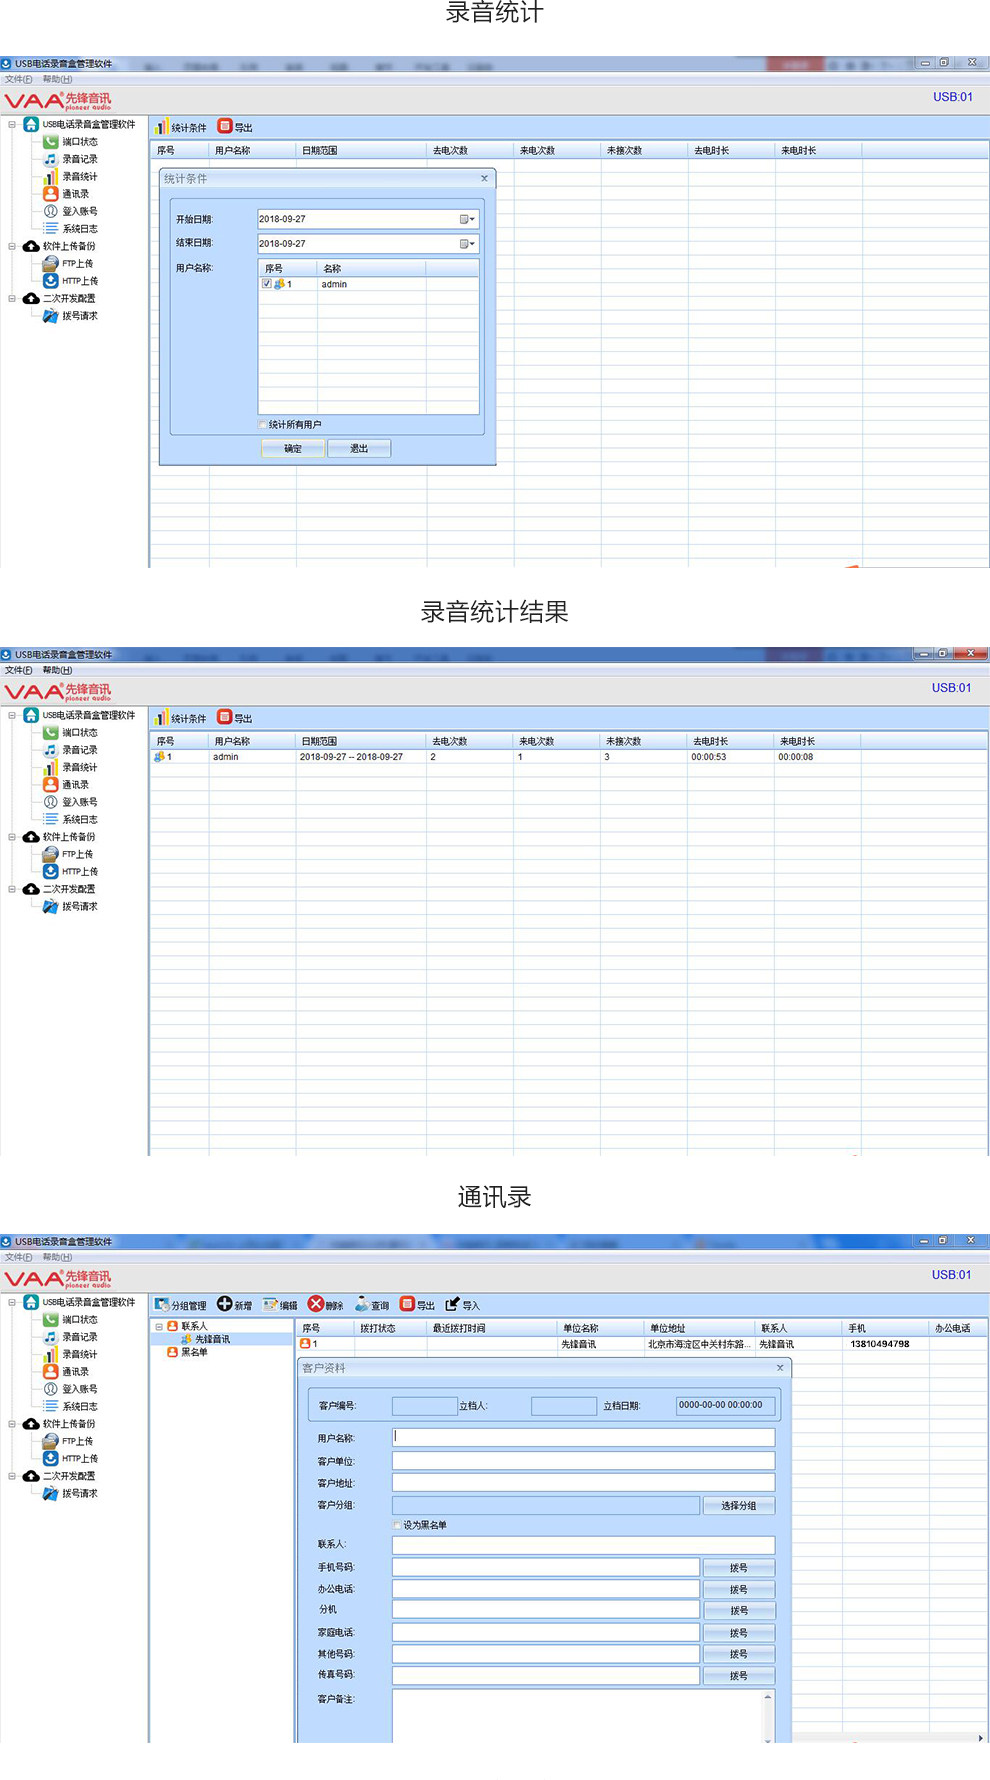Open the 开始日期 date picker dropdown
Image resolution: width=990 pixels, height=1780 pixels.
coord(467,219)
